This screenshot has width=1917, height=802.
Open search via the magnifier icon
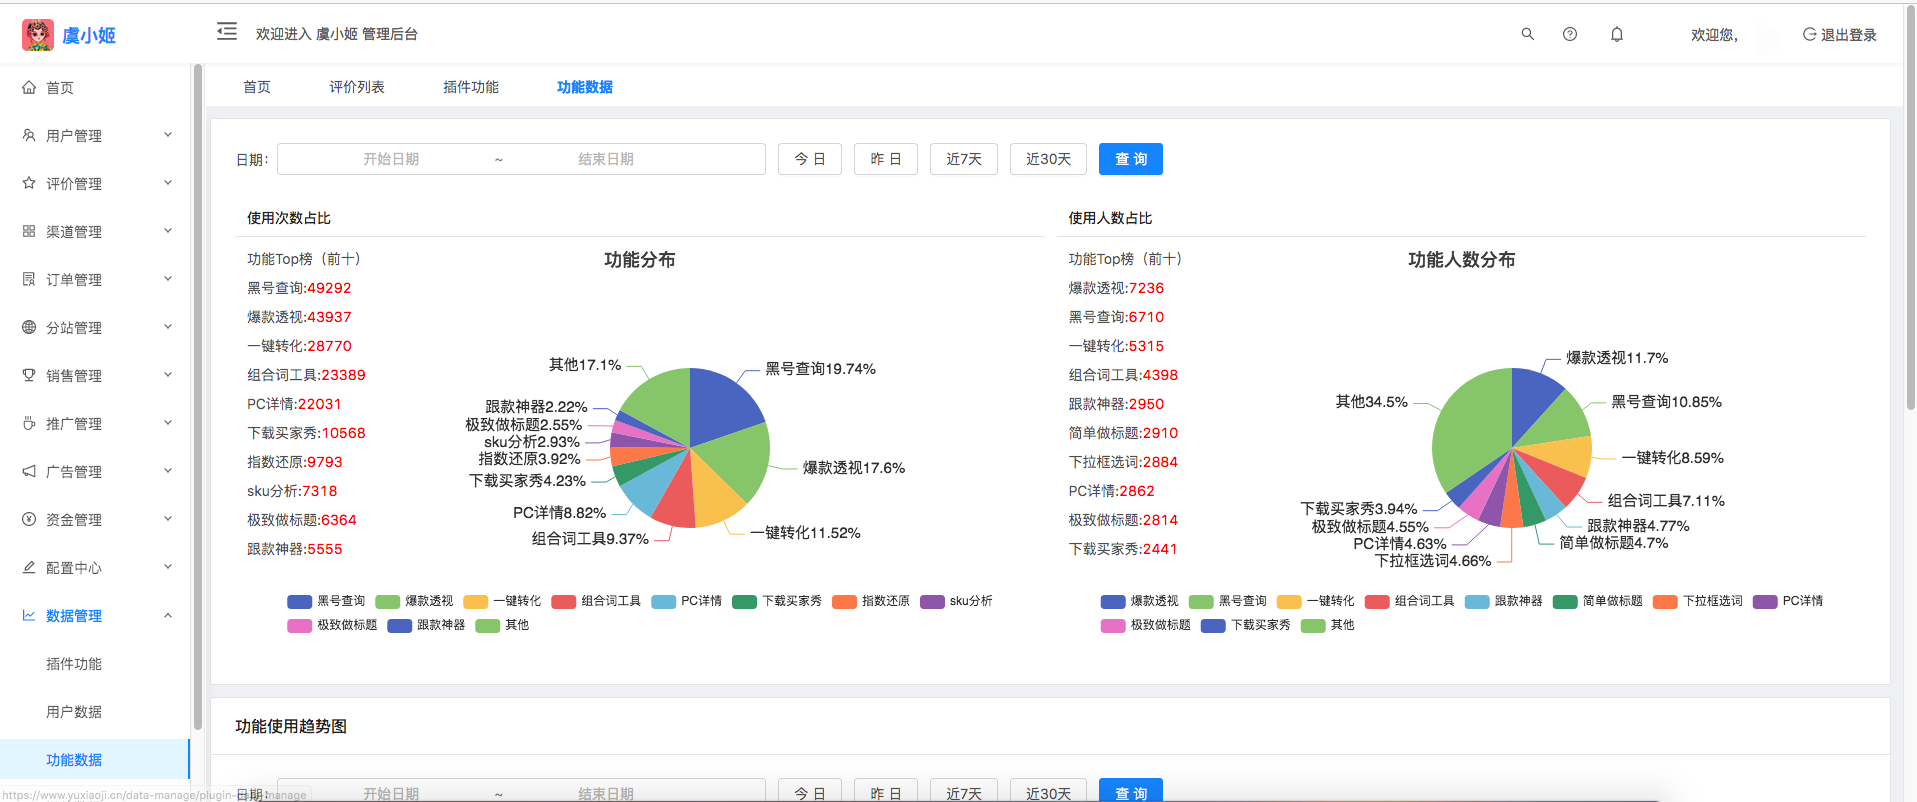pyautogui.click(x=1527, y=34)
